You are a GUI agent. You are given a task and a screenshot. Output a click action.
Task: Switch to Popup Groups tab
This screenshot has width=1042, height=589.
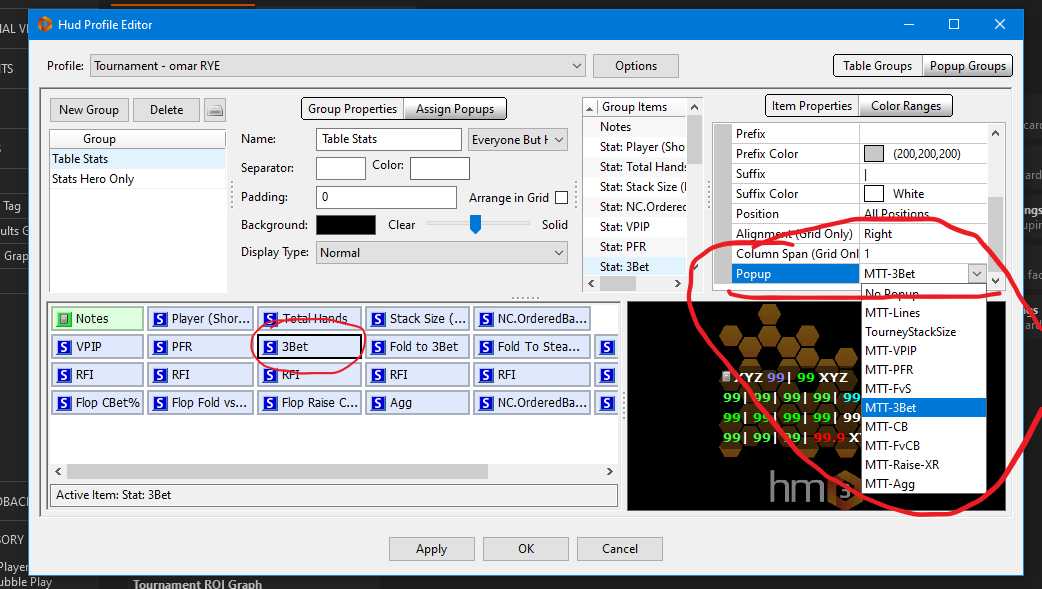click(x=968, y=66)
